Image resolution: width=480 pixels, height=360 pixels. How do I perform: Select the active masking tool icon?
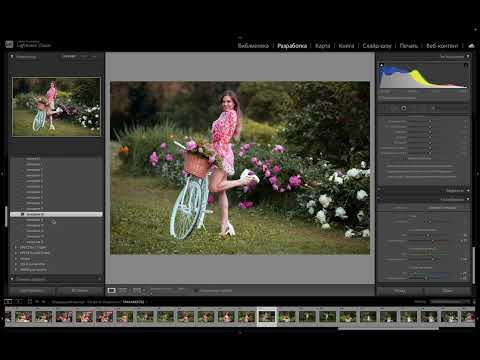(x=404, y=108)
